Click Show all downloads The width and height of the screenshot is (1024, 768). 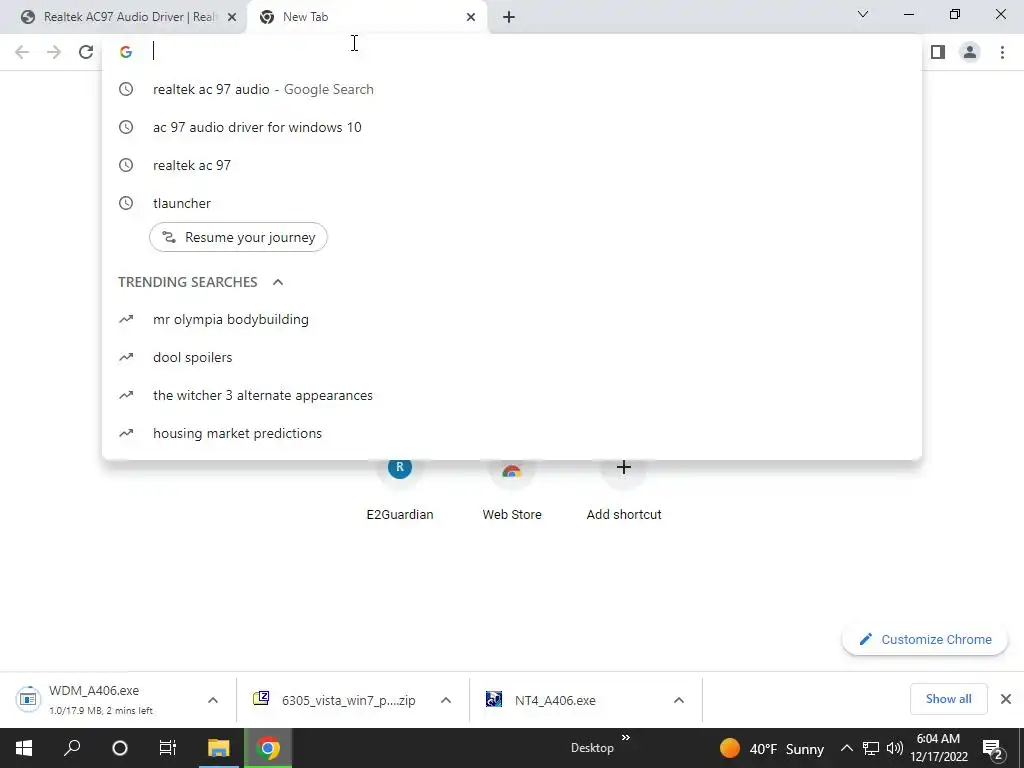point(948,699)
